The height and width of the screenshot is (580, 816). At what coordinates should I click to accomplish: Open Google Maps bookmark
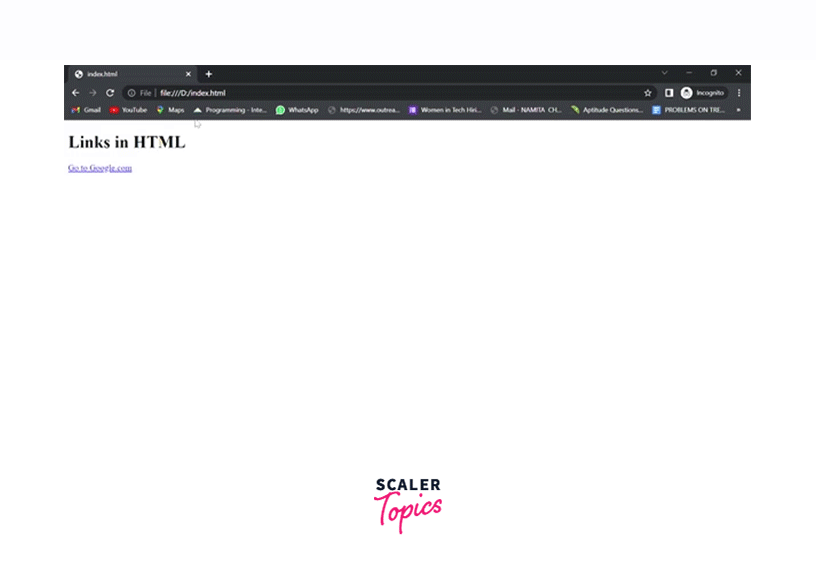point(170,110)
